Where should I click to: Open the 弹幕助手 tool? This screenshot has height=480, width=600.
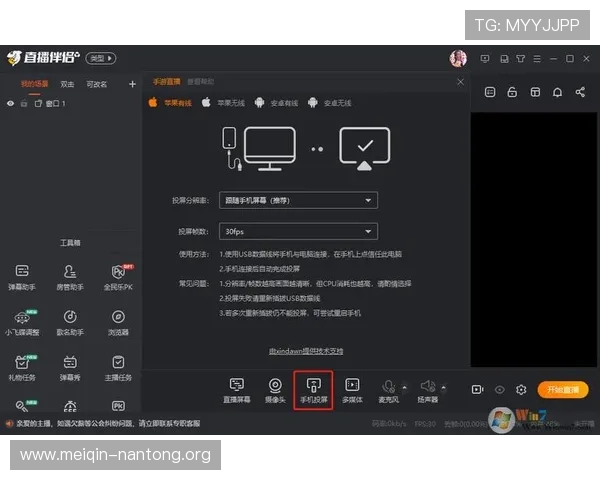[x=22, y=277]
